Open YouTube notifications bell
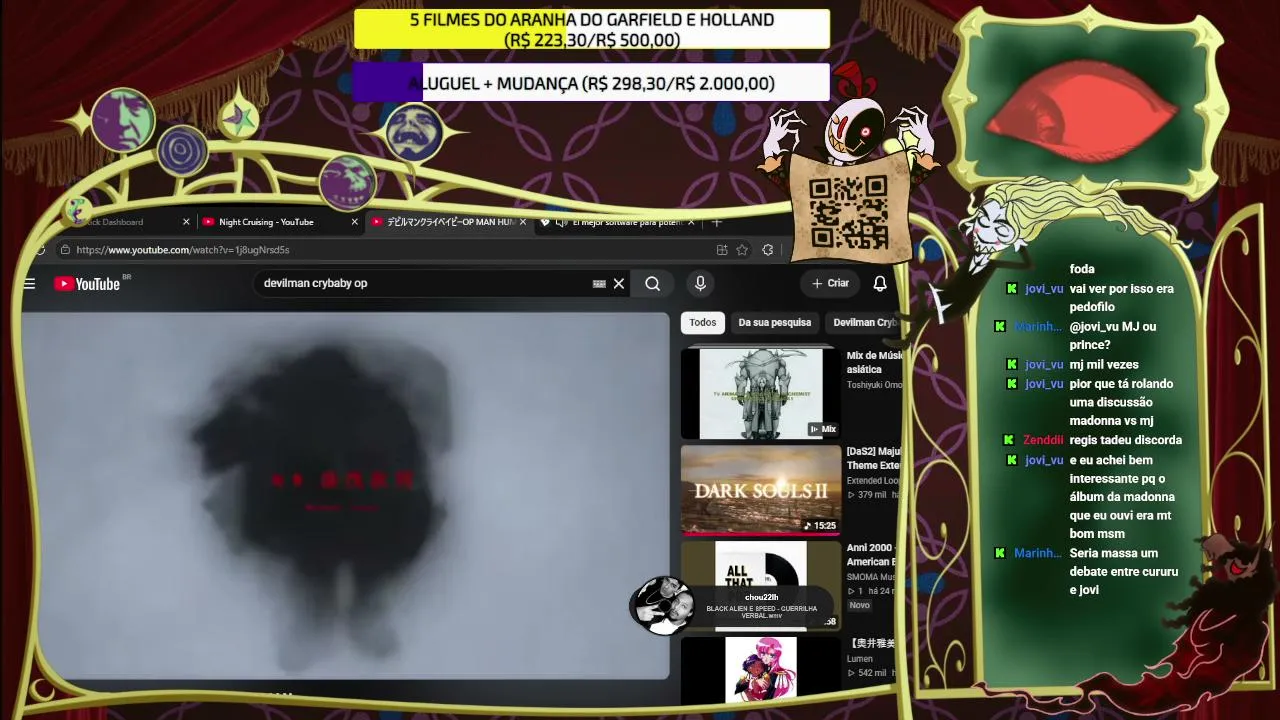 coord(880,284)
